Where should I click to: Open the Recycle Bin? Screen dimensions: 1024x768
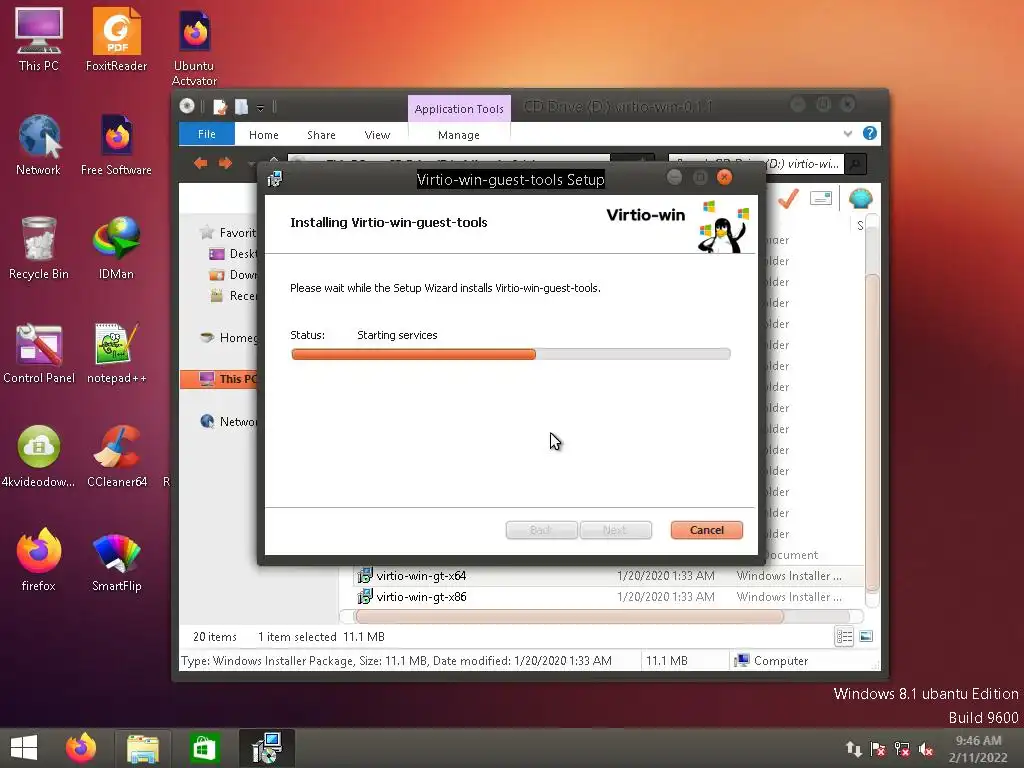[x=39, y=248]
